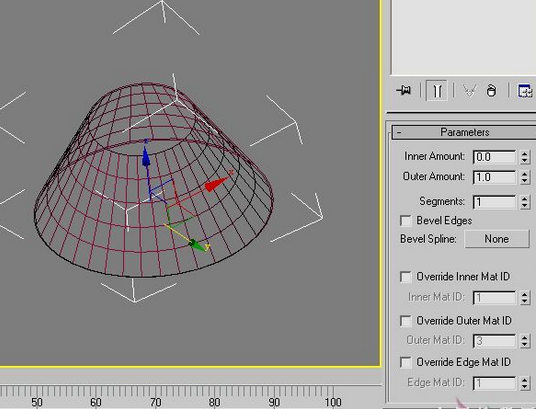Viewport: 536px width, 409px height.
Task: Check Override Outer Mat ID
Action: pyautogui.click(x=406, y=321)
